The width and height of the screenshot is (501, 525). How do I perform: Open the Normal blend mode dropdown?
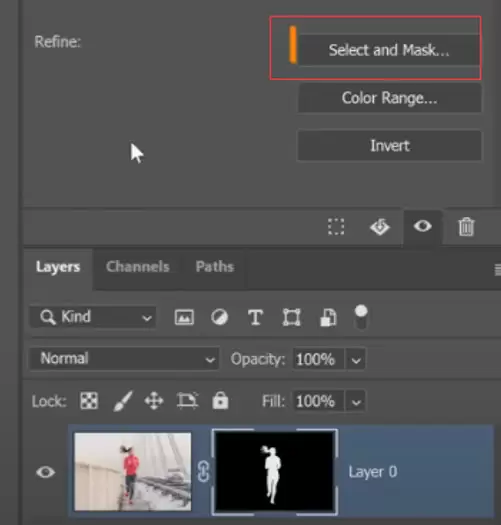pos(124,359)
